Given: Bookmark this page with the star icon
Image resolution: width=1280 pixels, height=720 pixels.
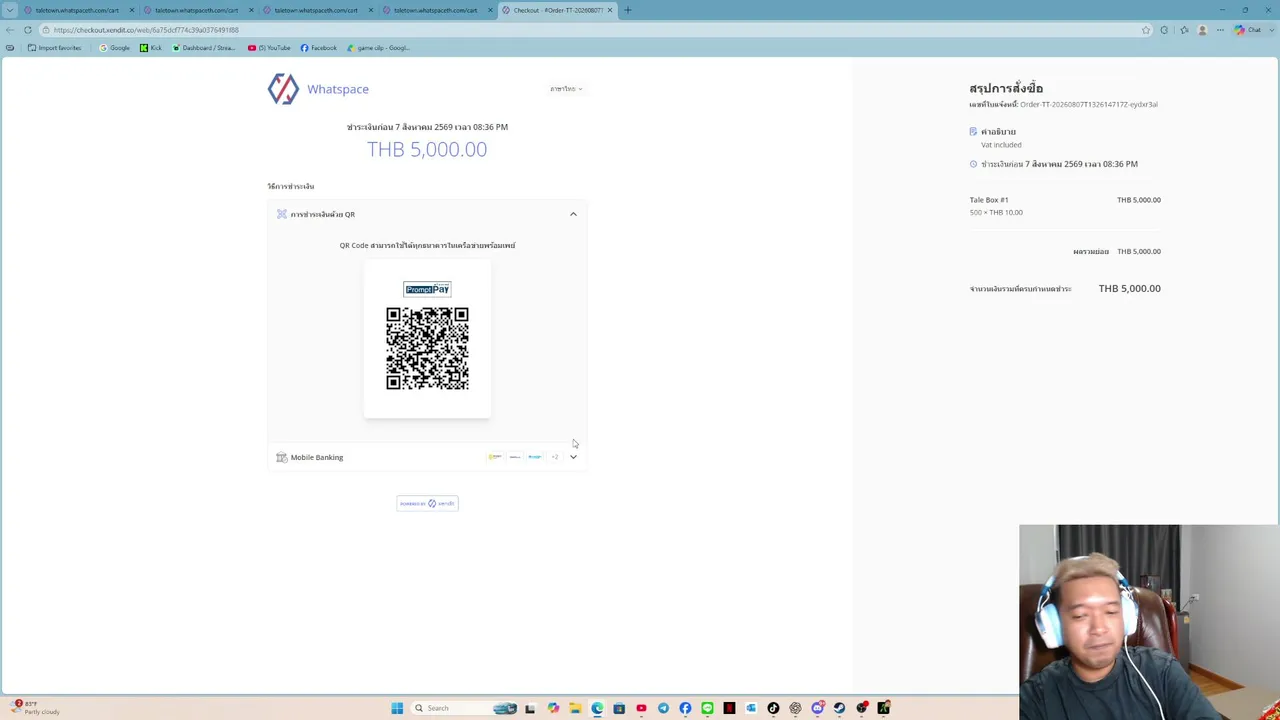Looking at the screenshot, I should click(x=1146, y=30).
